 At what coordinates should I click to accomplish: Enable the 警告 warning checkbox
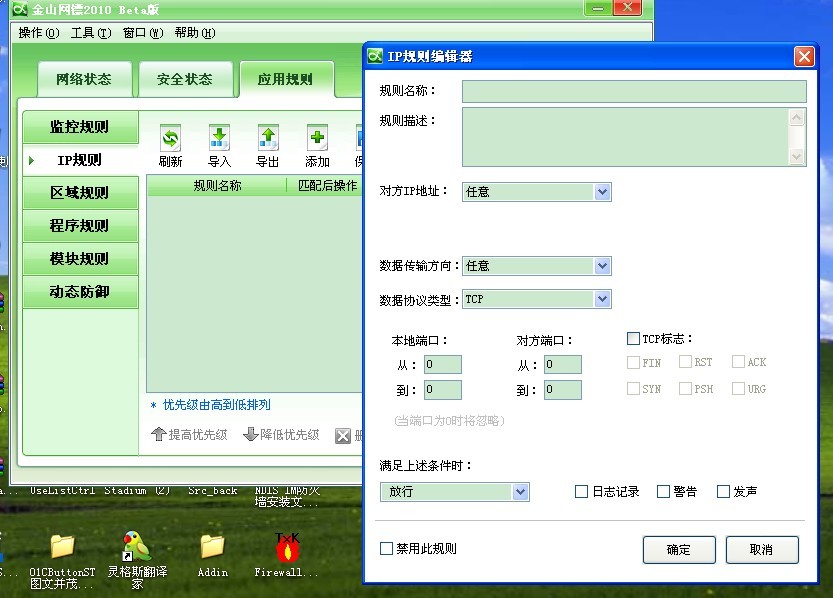663,491
